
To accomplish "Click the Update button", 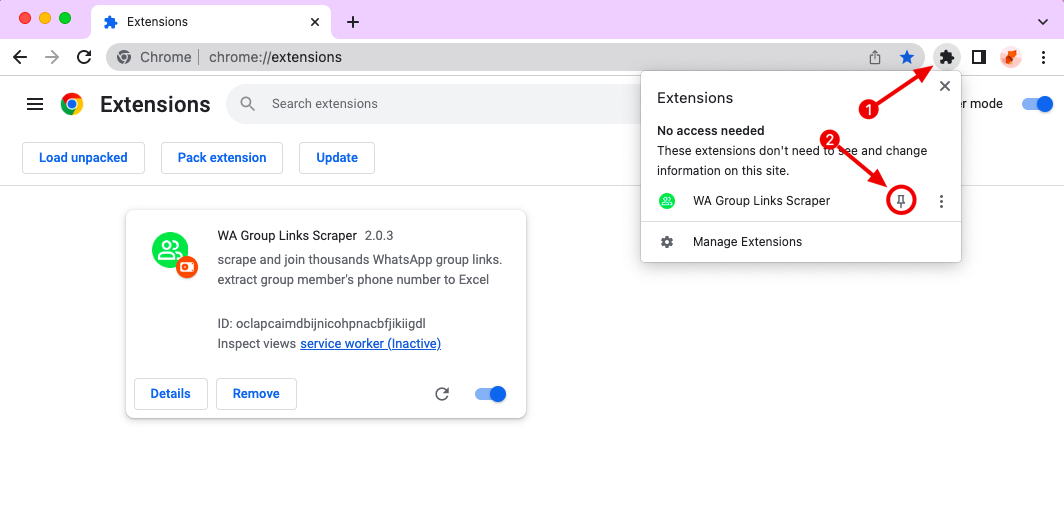I will pyautogui.click(x=337, y=157).
